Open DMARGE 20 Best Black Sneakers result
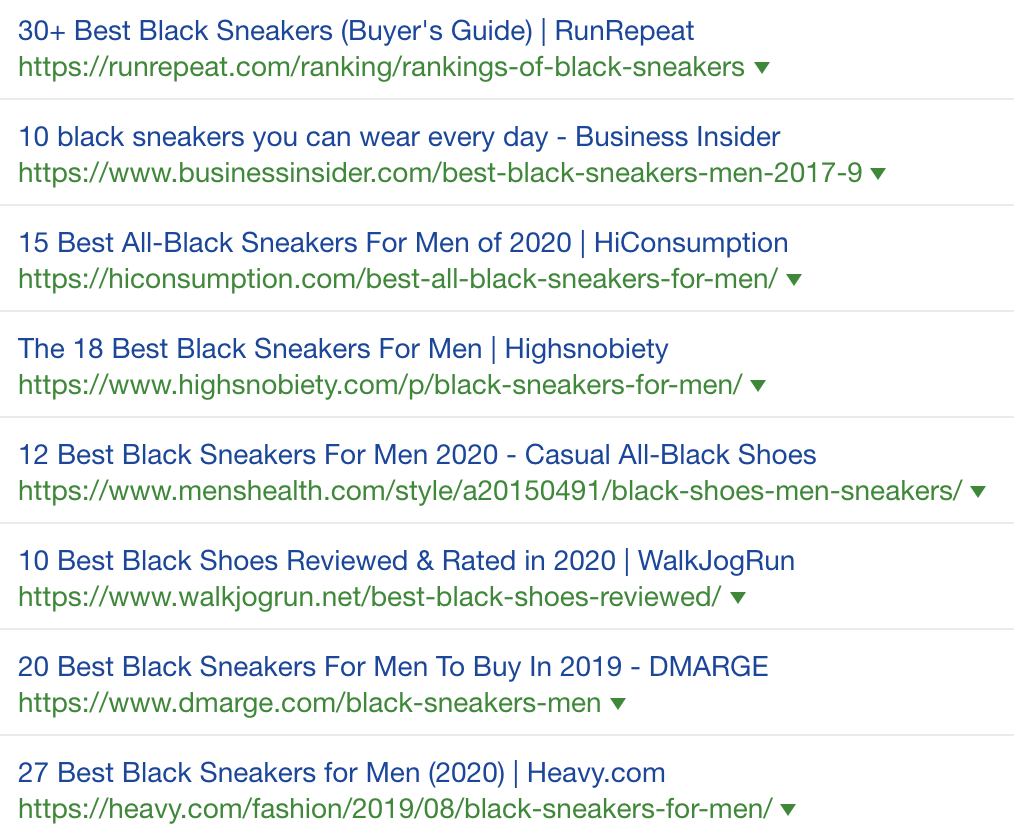The width and height of the screenshot is (1014, 836). tap(393, 667)
